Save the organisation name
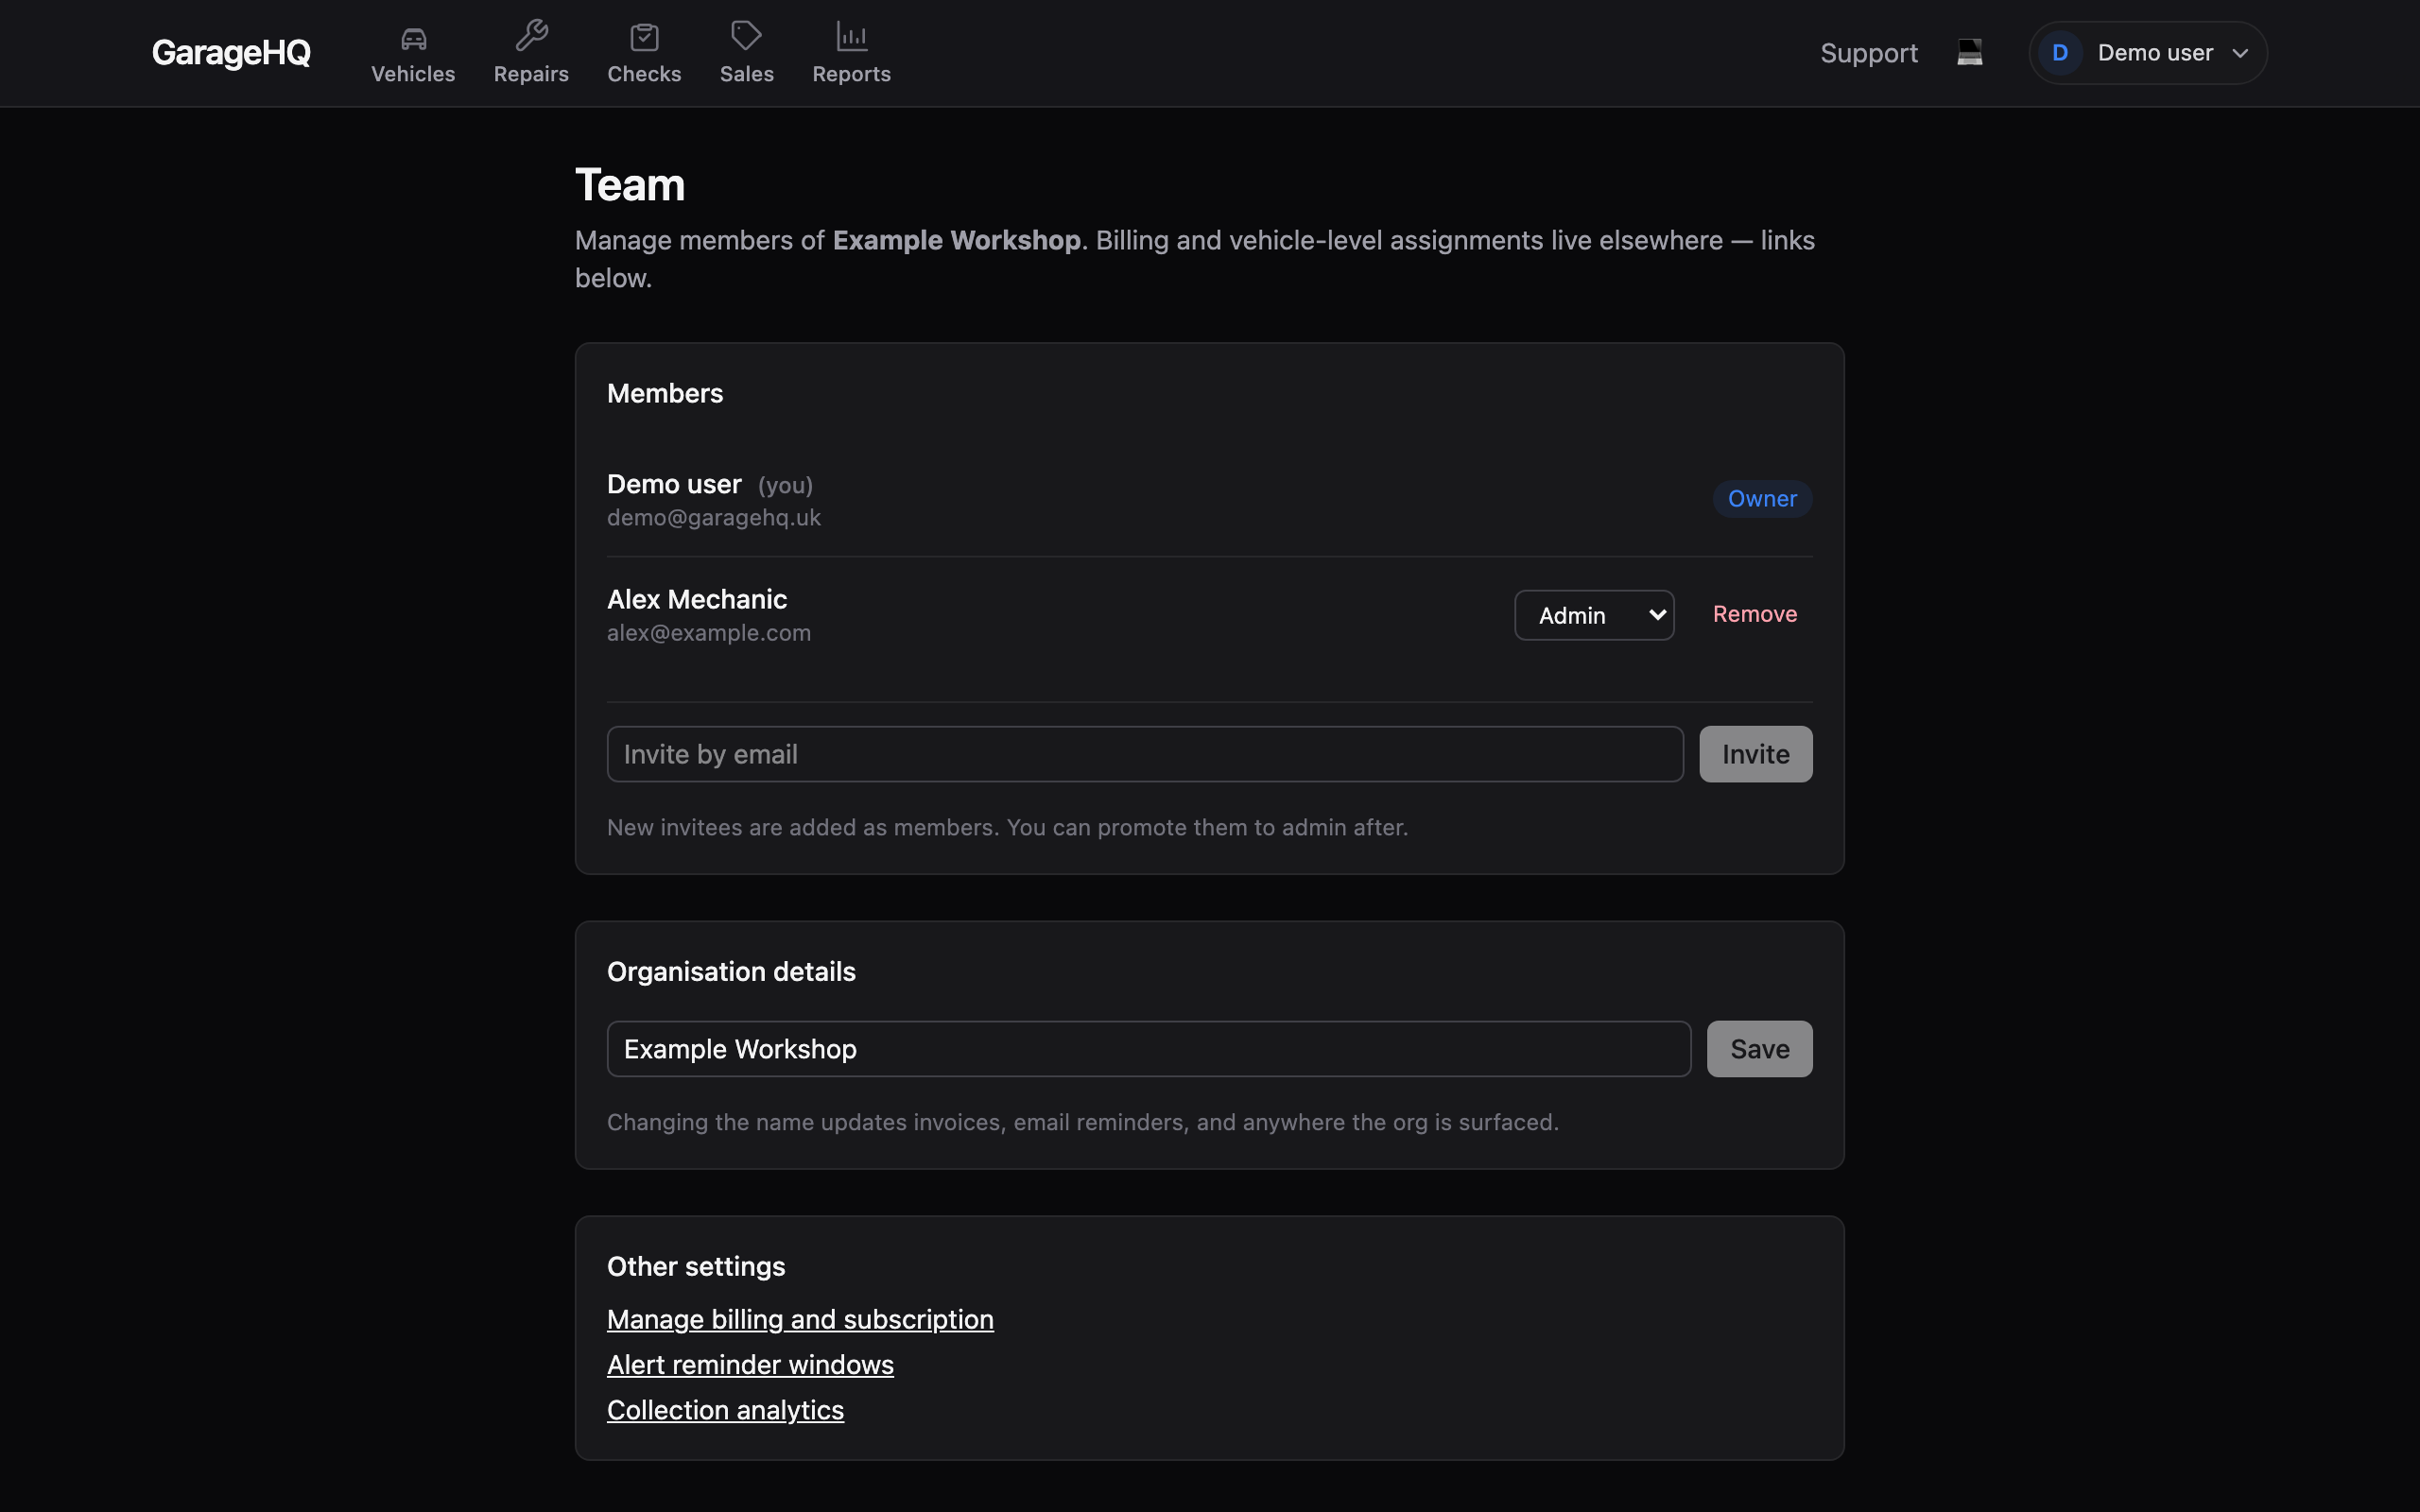Image resolution: width=2420 pixels, height=1512 pixels. 1759,1049
